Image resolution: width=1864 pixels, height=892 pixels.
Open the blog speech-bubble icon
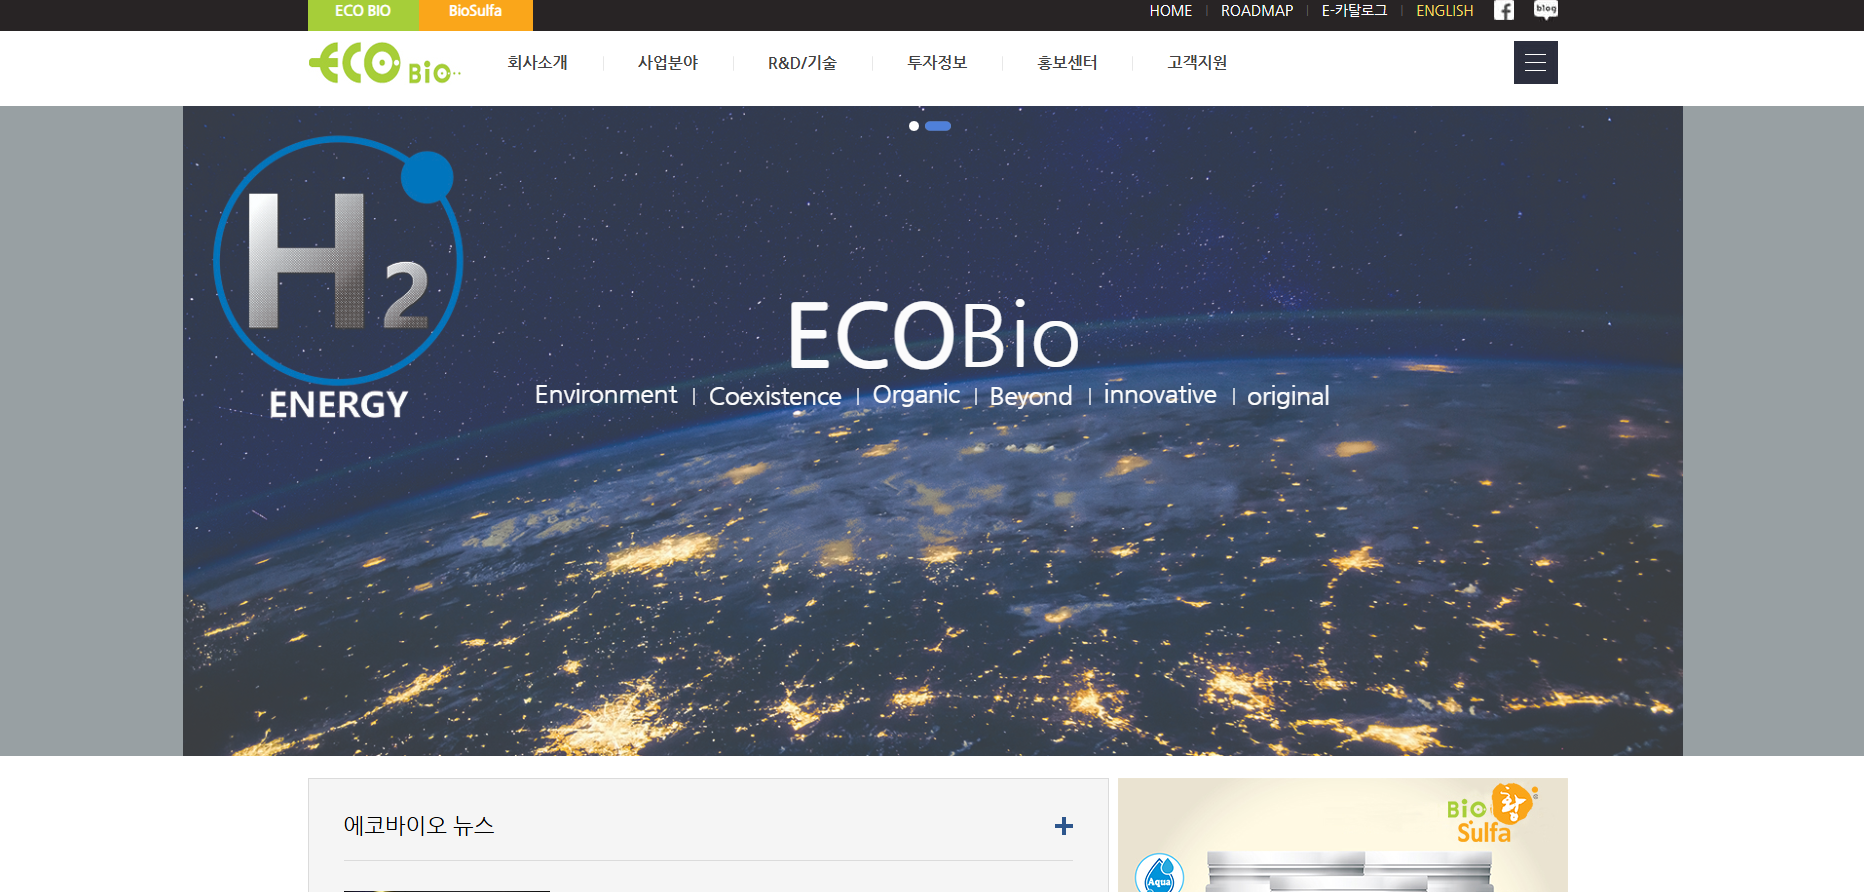pos(1546,10)
